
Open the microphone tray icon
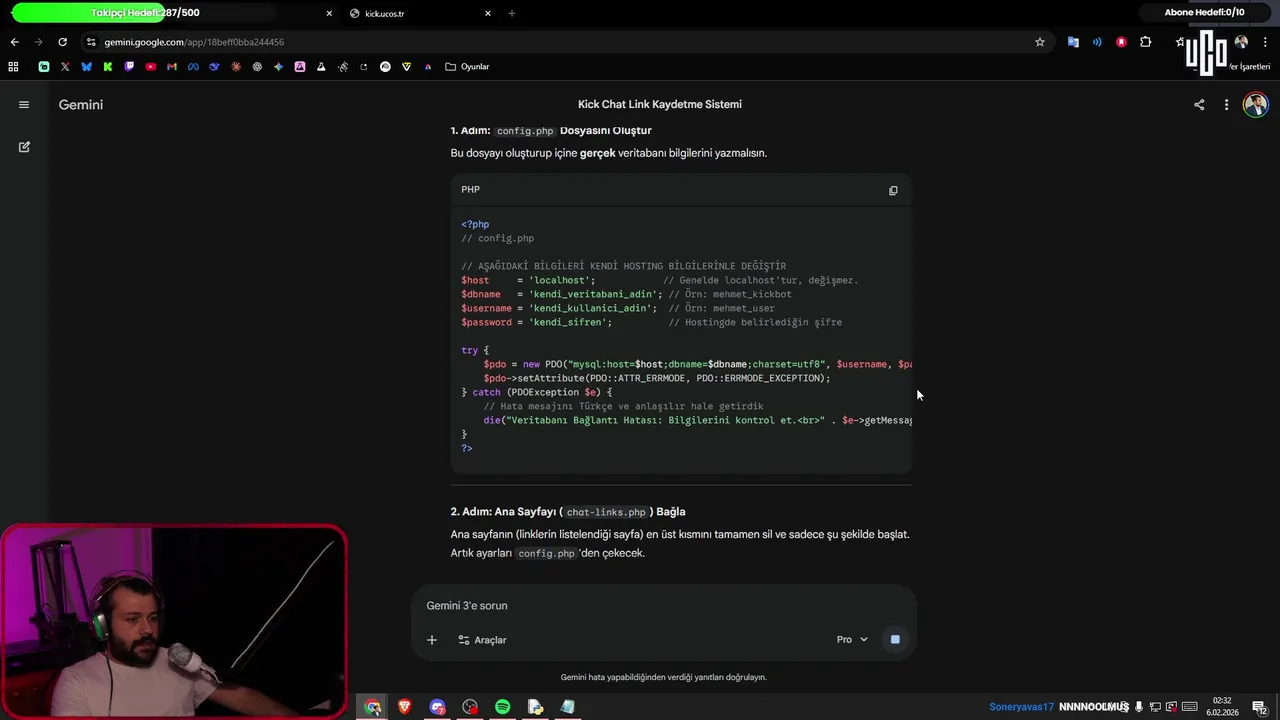click(x=1139, y=707)
